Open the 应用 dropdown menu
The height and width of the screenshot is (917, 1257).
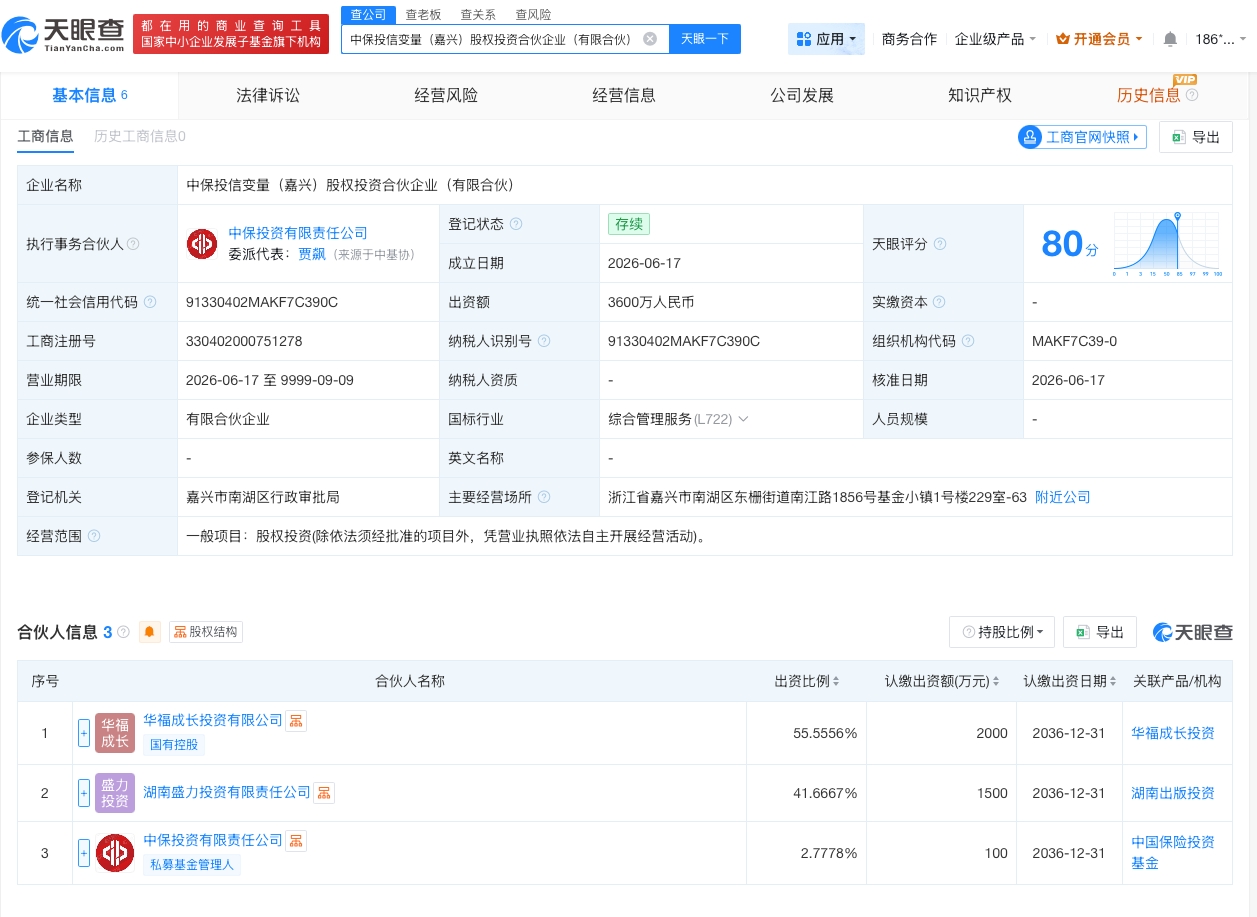pos(827,39)
